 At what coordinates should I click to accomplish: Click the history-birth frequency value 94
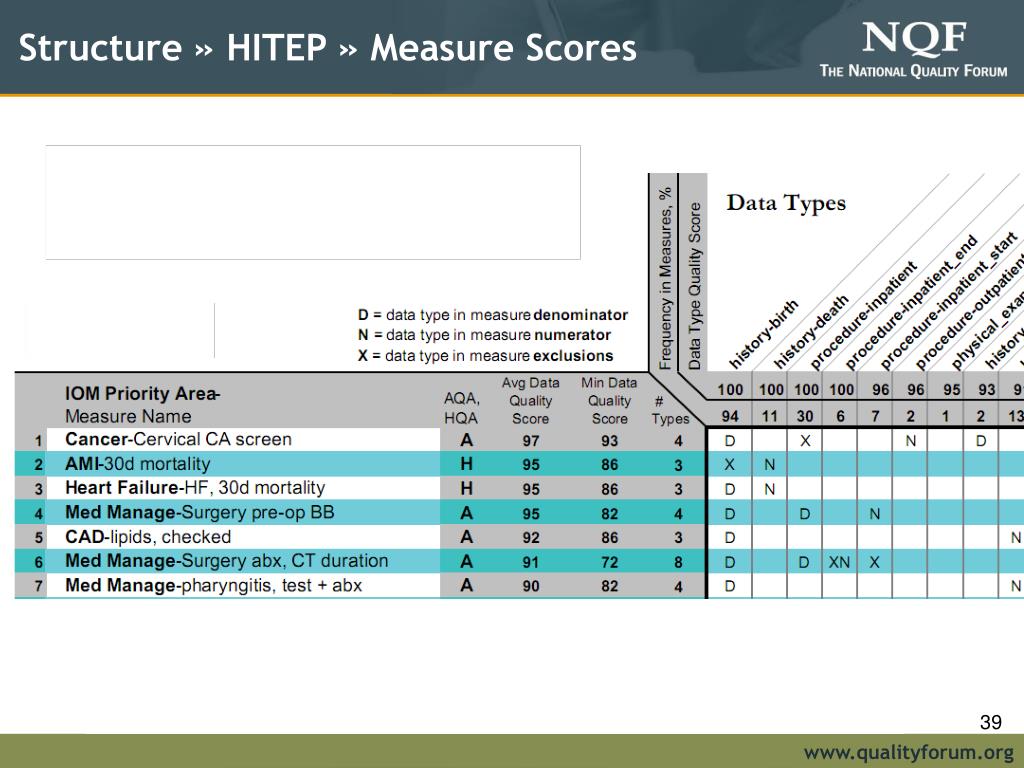730,416
